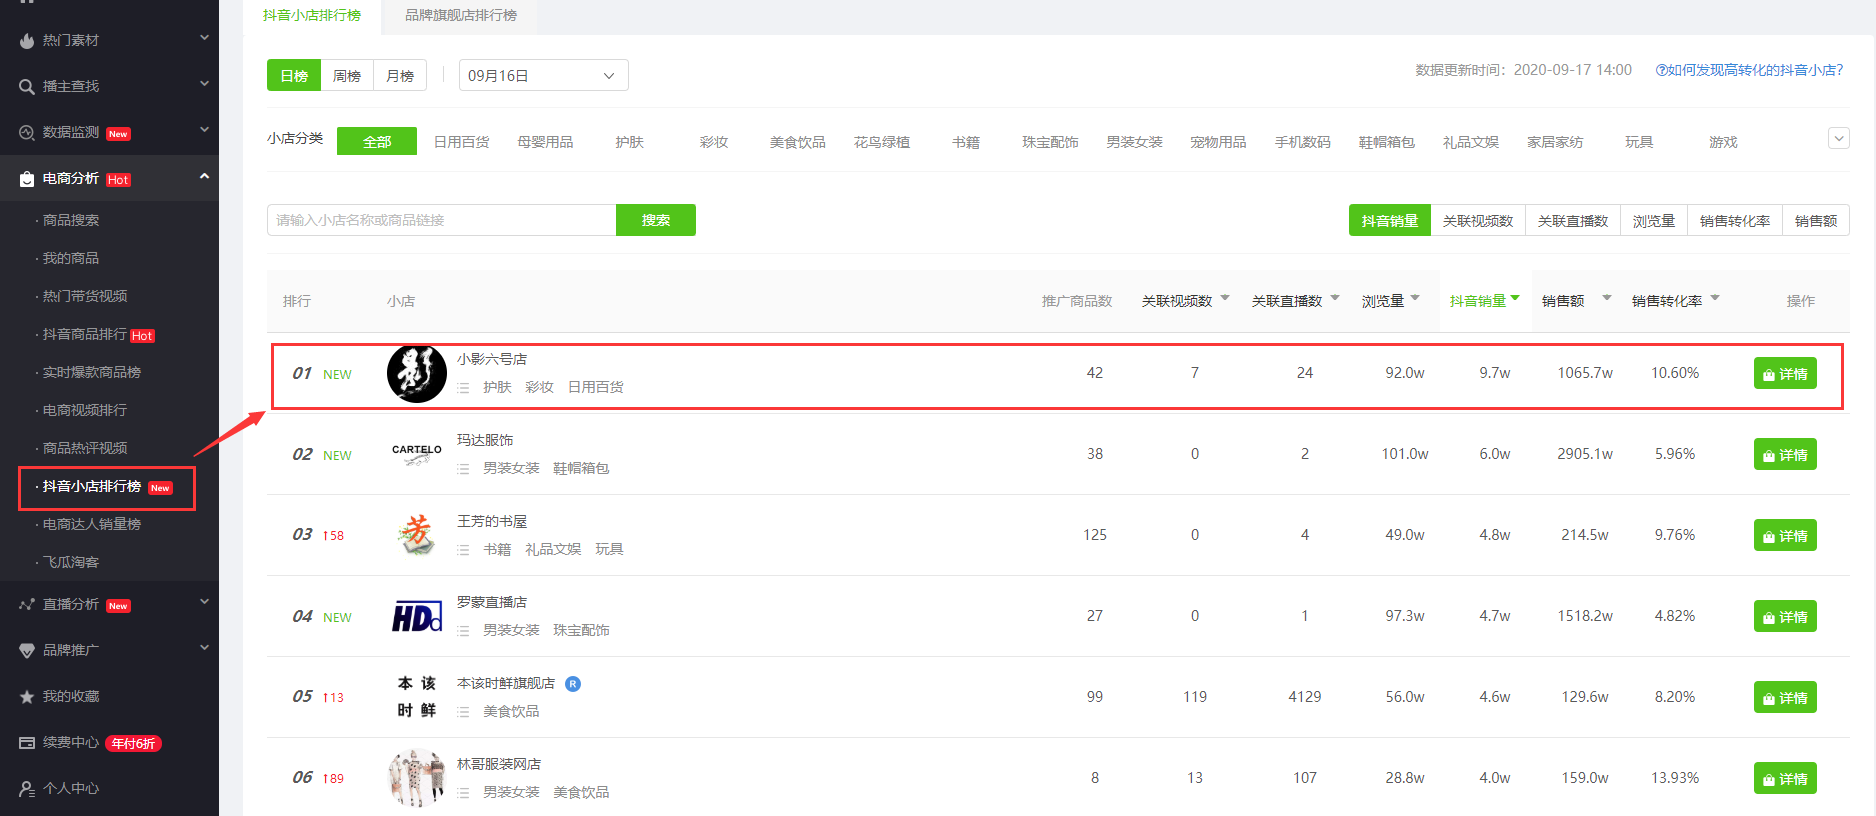Open the 抖音小店排行榜 tab
The image size is (1876, 816).
tap(312, 16)
